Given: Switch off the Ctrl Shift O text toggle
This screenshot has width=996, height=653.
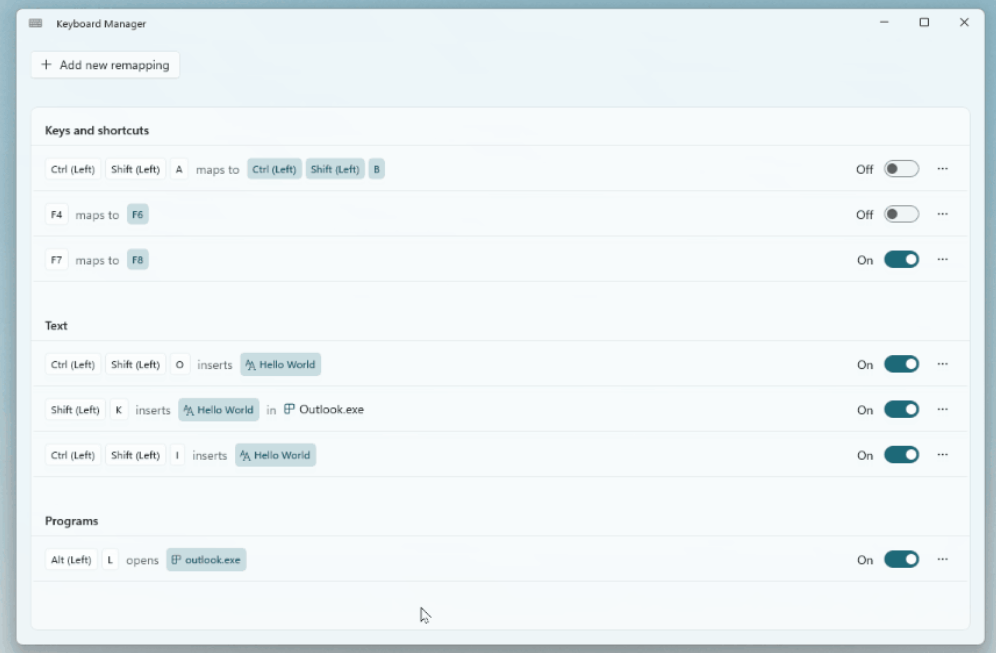Looking at the screenshot, I should [901, 364].
